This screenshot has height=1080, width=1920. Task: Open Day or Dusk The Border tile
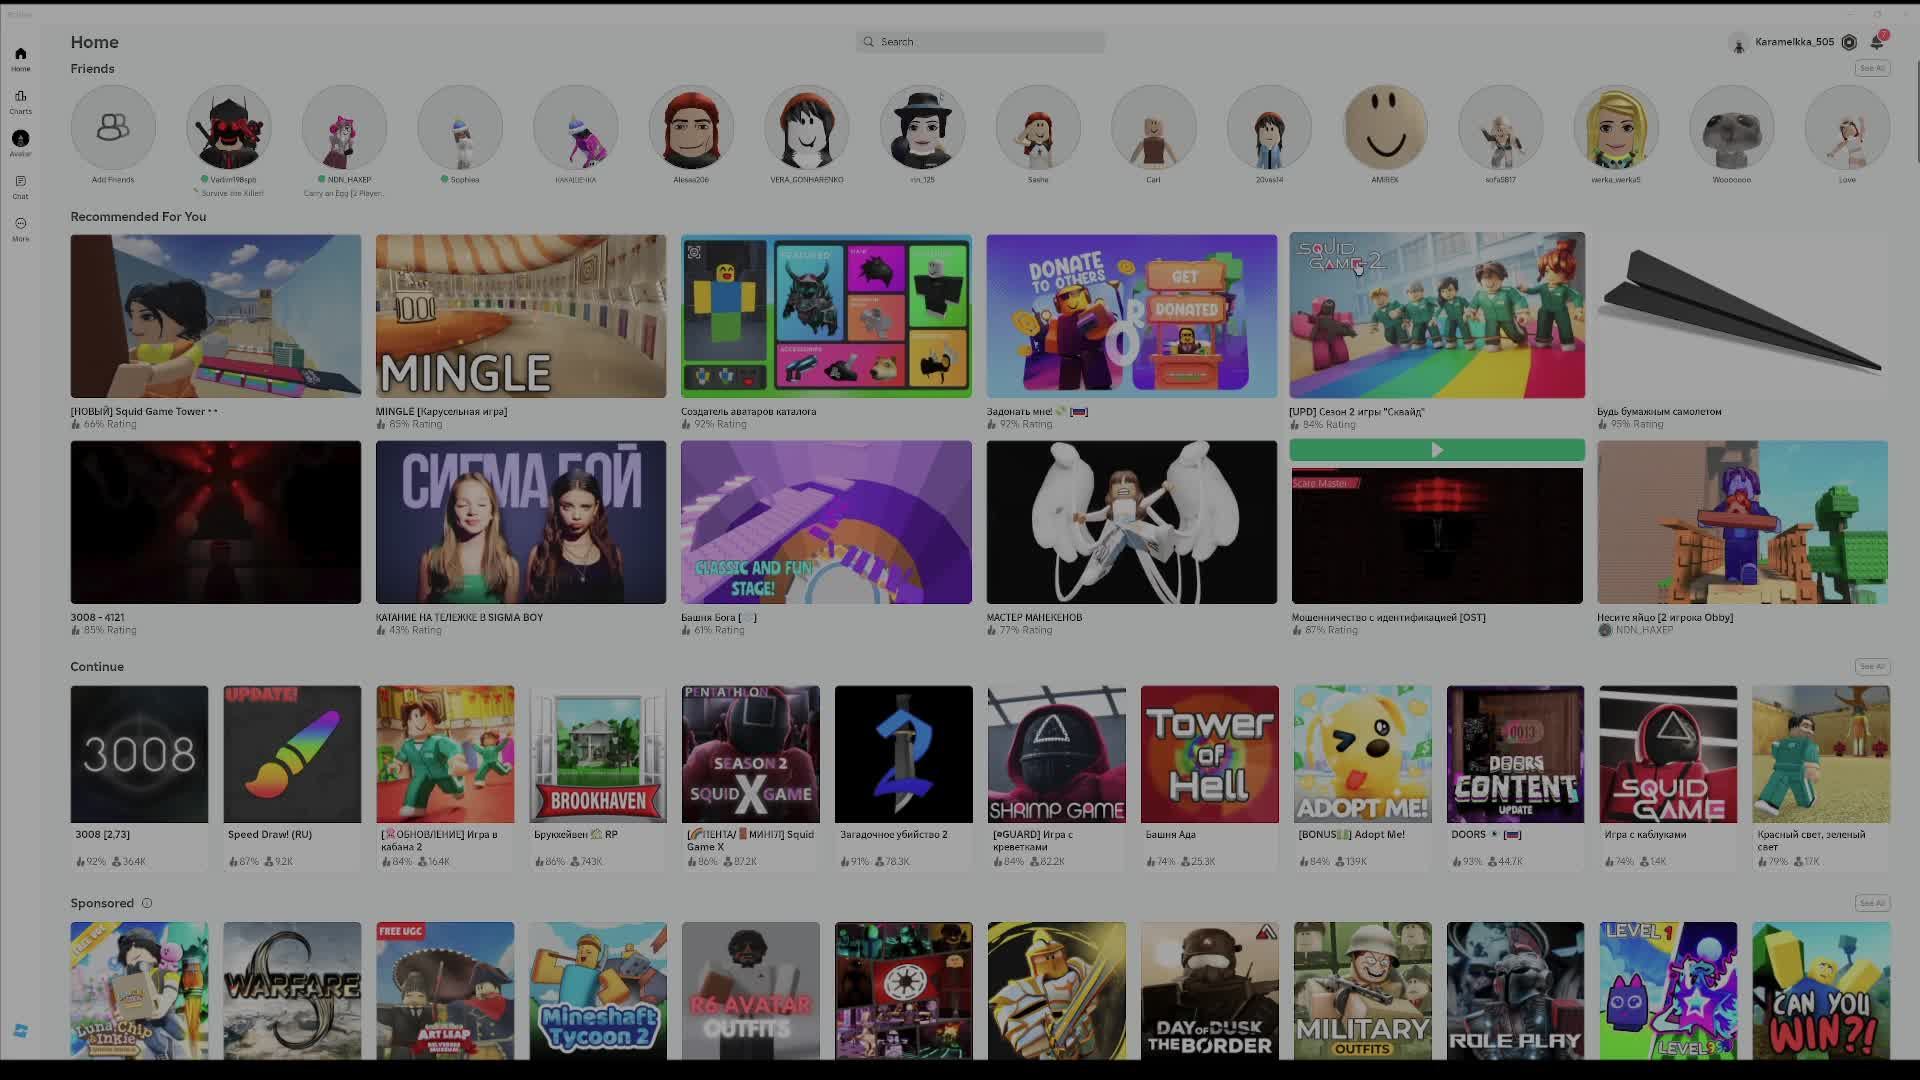[x=1209, y=990]
